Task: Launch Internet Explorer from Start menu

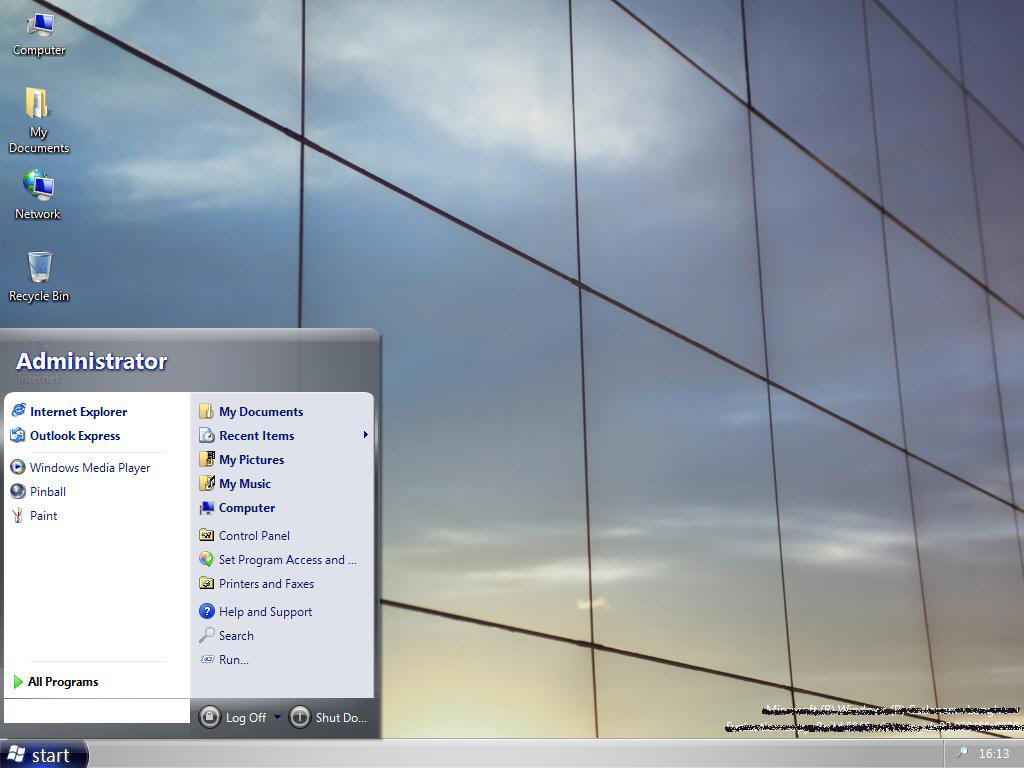Action: (69, 411)
